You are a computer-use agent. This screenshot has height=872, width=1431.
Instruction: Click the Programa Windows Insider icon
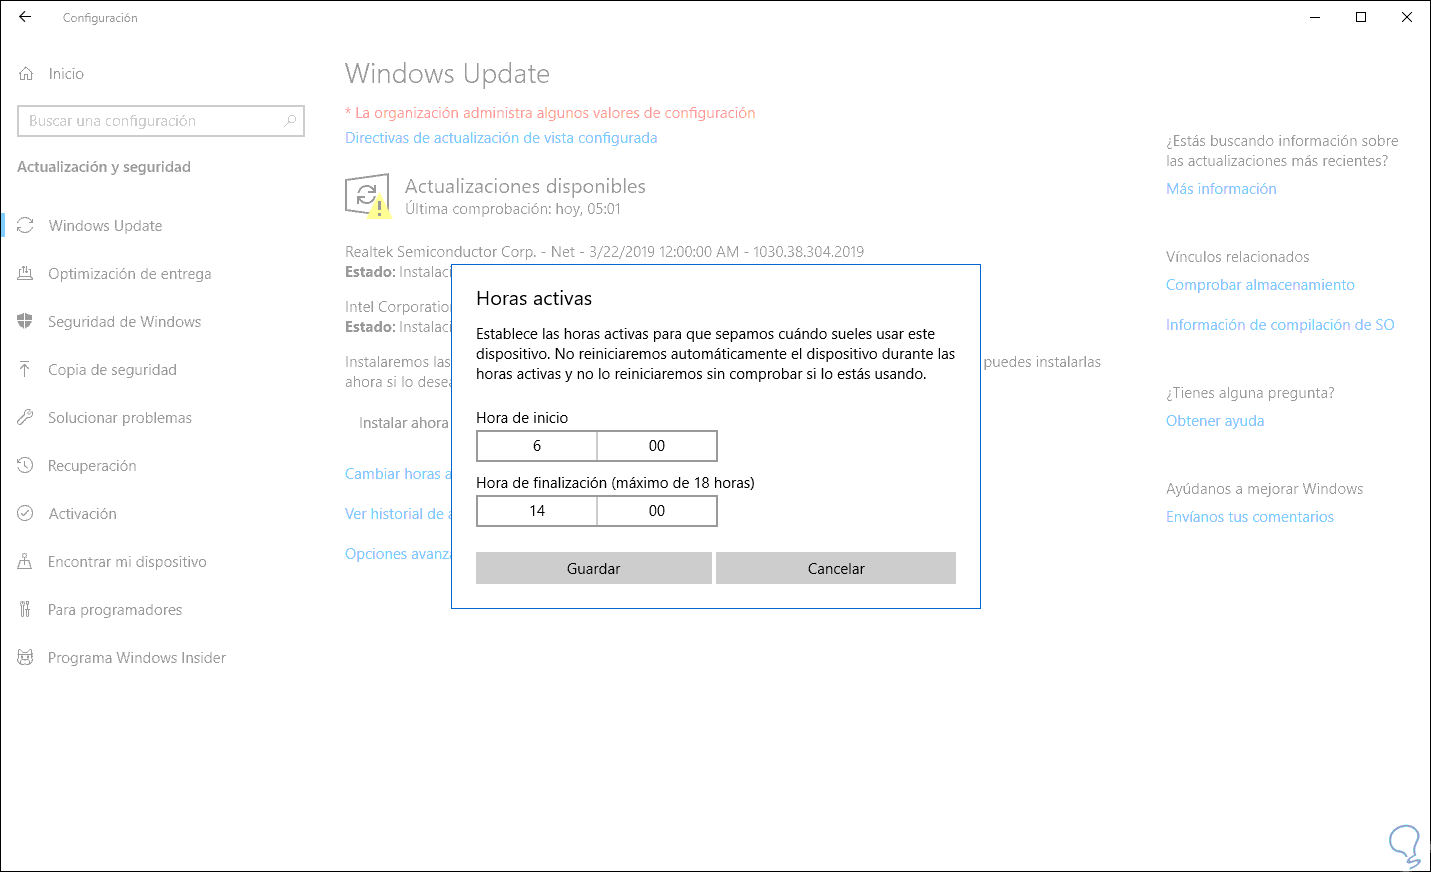pyautogui.click(x=26, y=658)
